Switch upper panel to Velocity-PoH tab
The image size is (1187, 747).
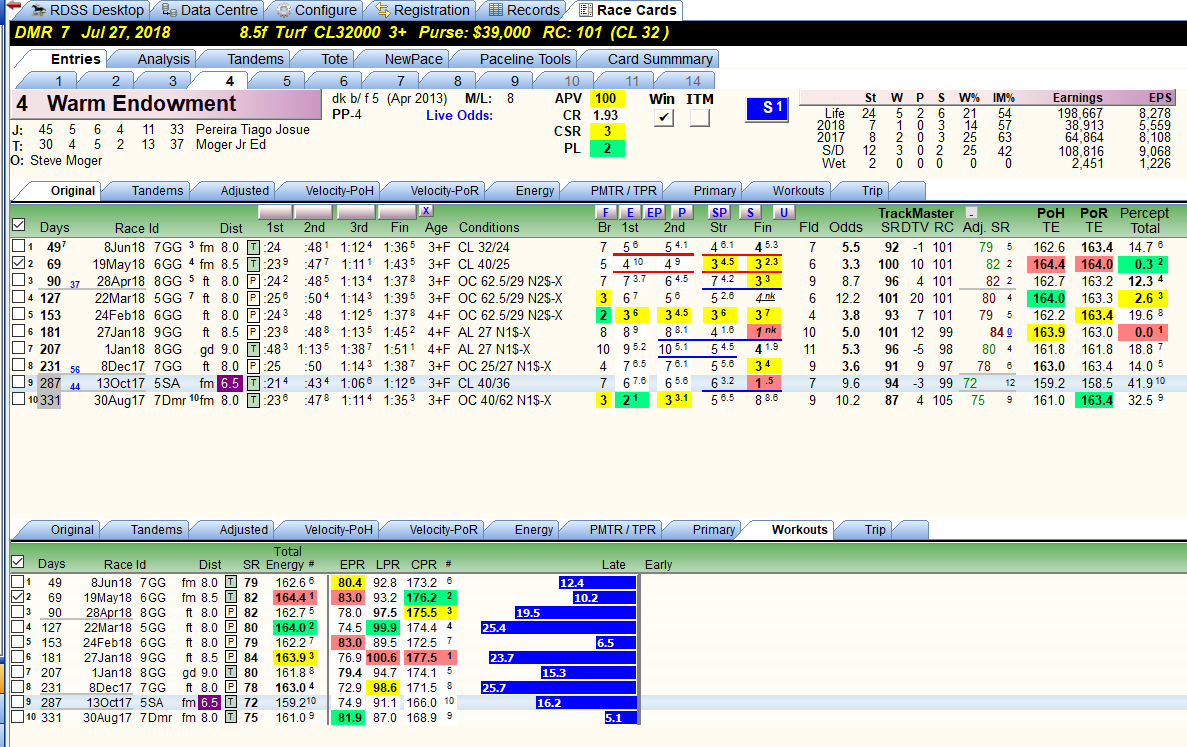click(339, 191)
